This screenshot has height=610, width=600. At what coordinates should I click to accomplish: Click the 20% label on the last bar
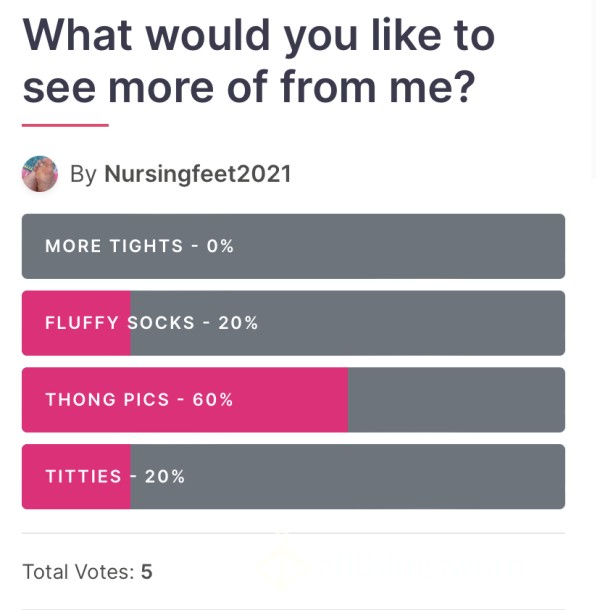pyautogui.click(x=165, y=477)
